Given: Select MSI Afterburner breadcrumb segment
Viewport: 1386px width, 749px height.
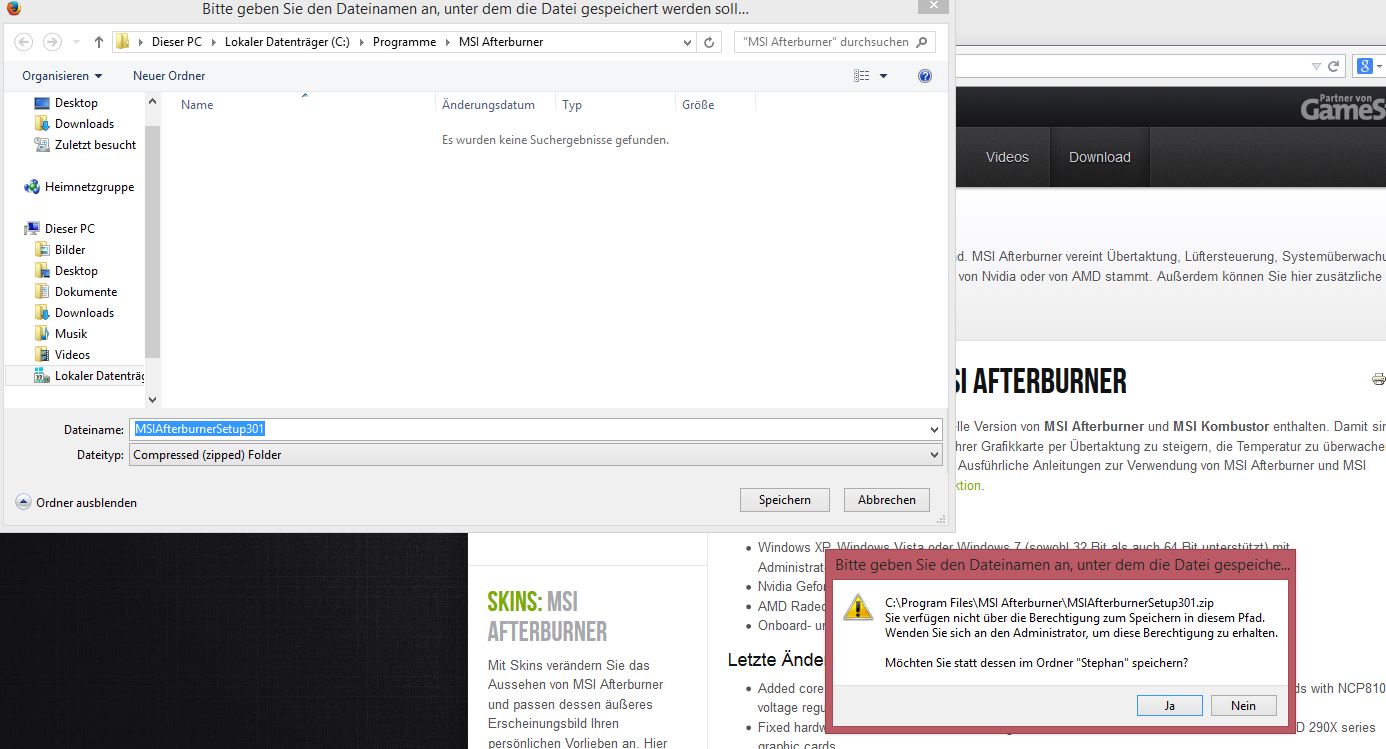Looking at the screenshot, I should pos(501,42).
